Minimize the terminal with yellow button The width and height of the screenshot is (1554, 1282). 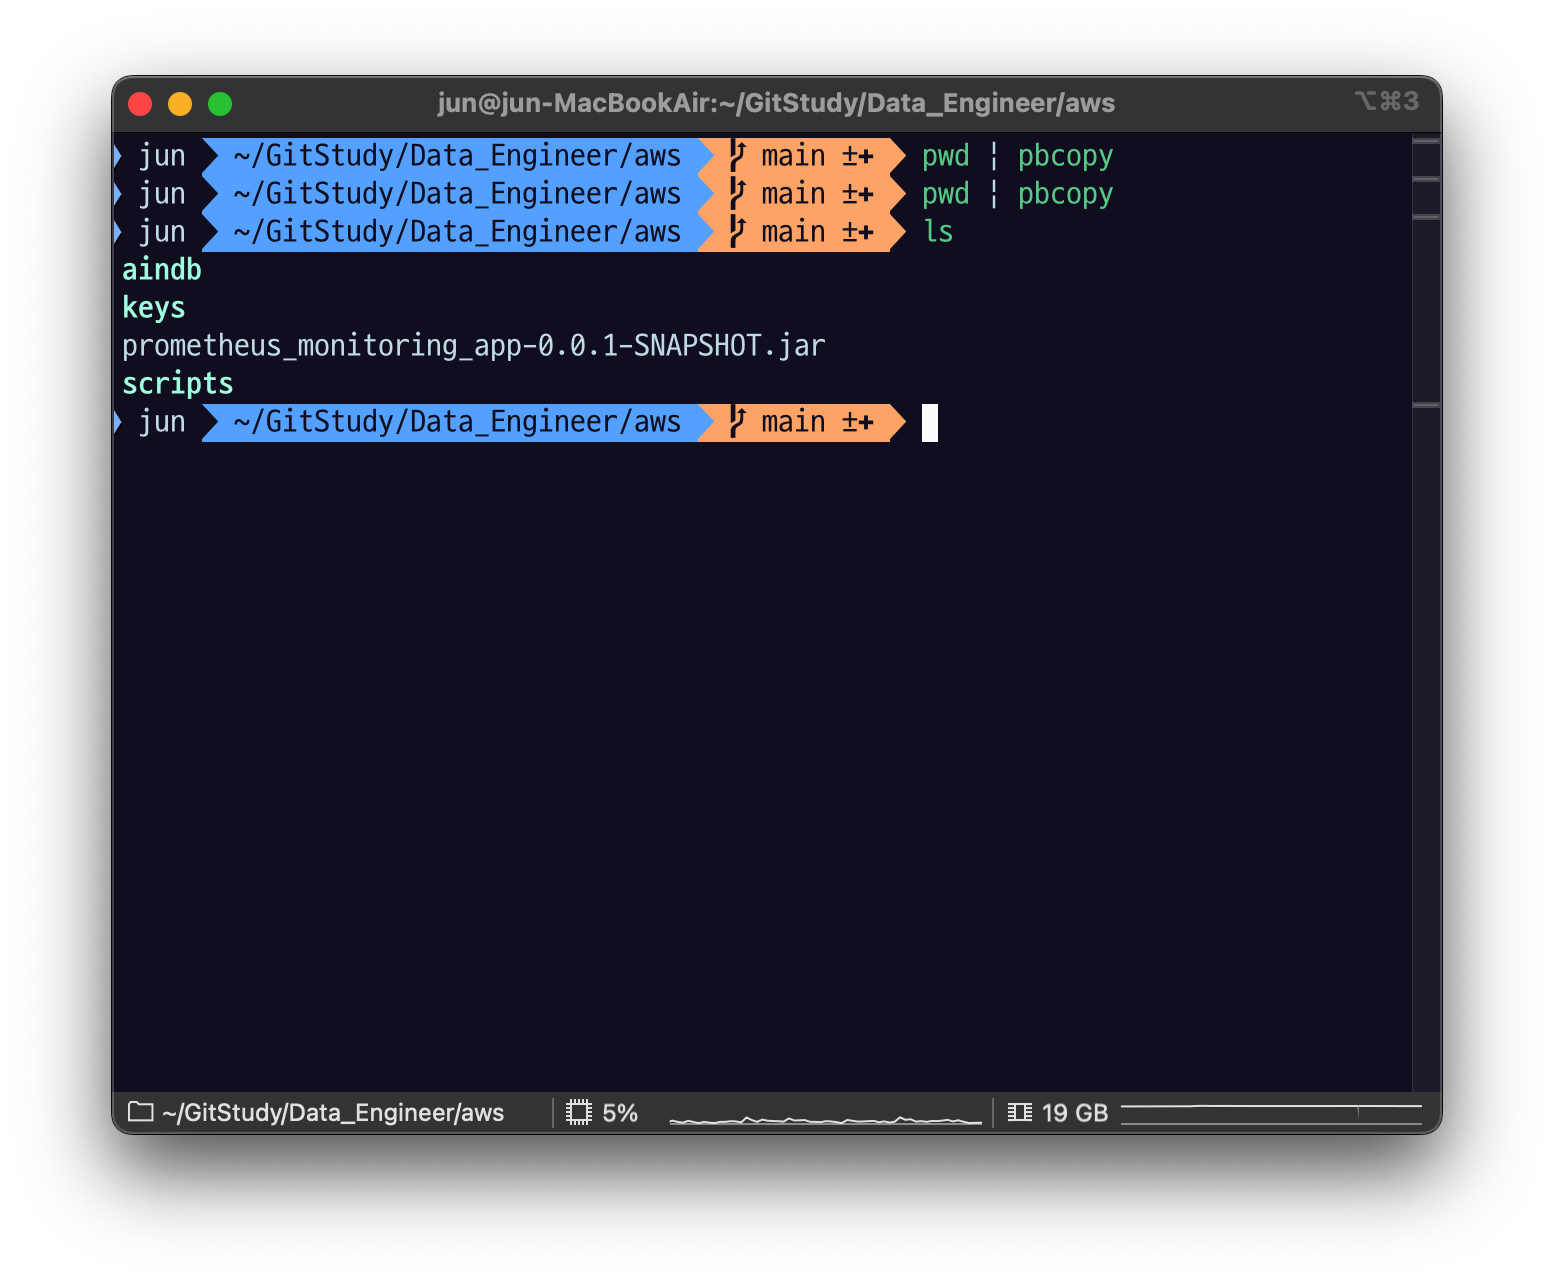click(180, 103)
